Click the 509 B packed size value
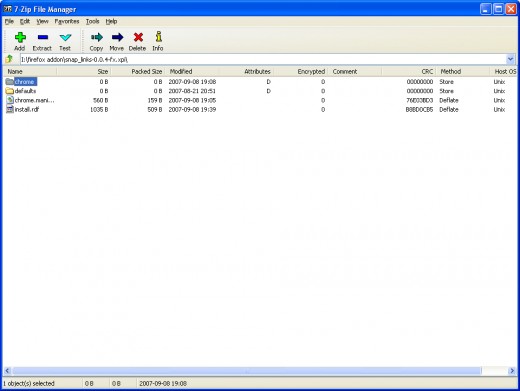520x391 pixels. click(155, 109)
